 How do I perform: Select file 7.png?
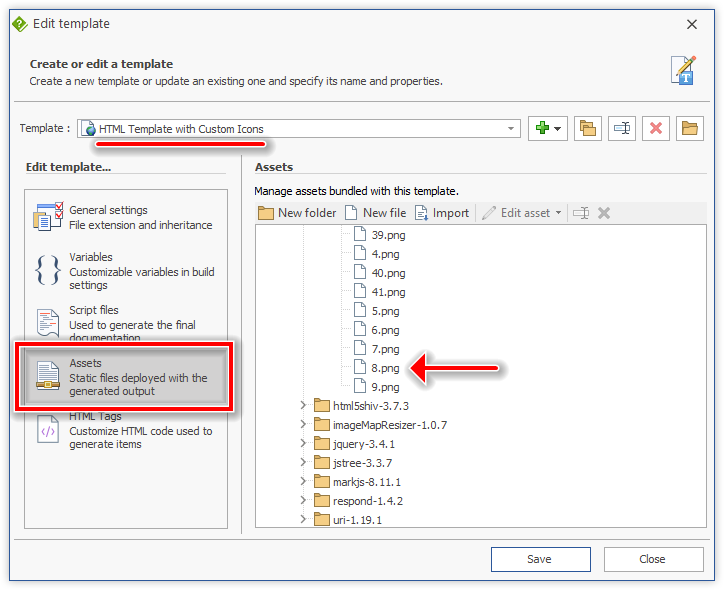point(386,349)
